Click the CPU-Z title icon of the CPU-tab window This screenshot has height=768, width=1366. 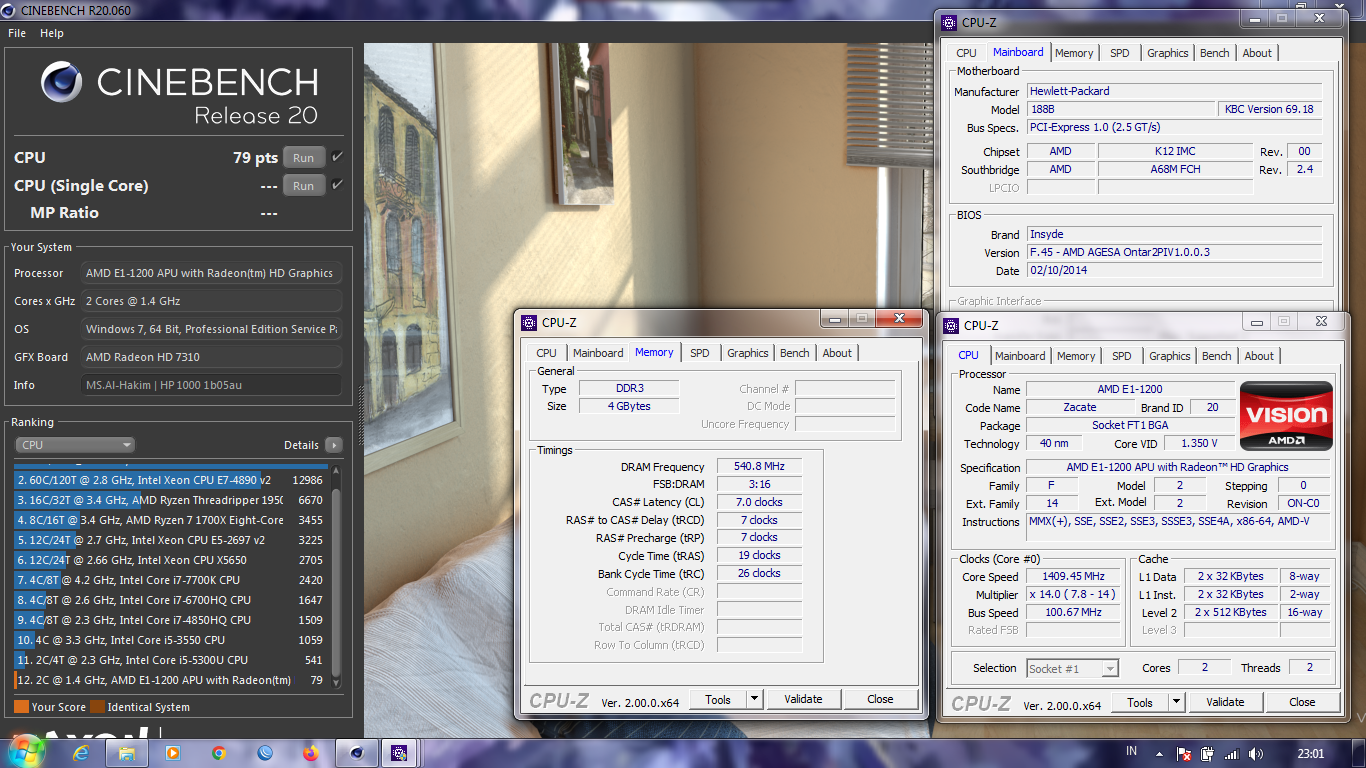[x=952, y=325]
